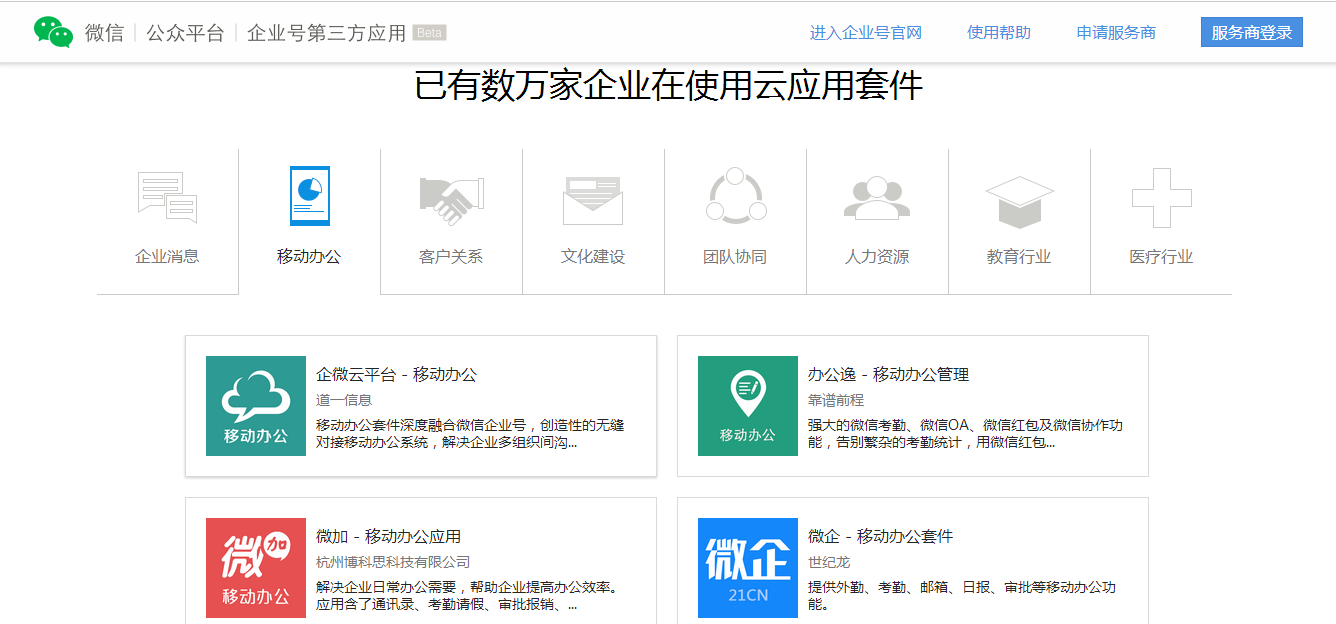Viewport: 1336px width, 624px height.
Task: Switch to the 教育行业 tab label
Action: pyautogui.click(x=1019, y=257)
